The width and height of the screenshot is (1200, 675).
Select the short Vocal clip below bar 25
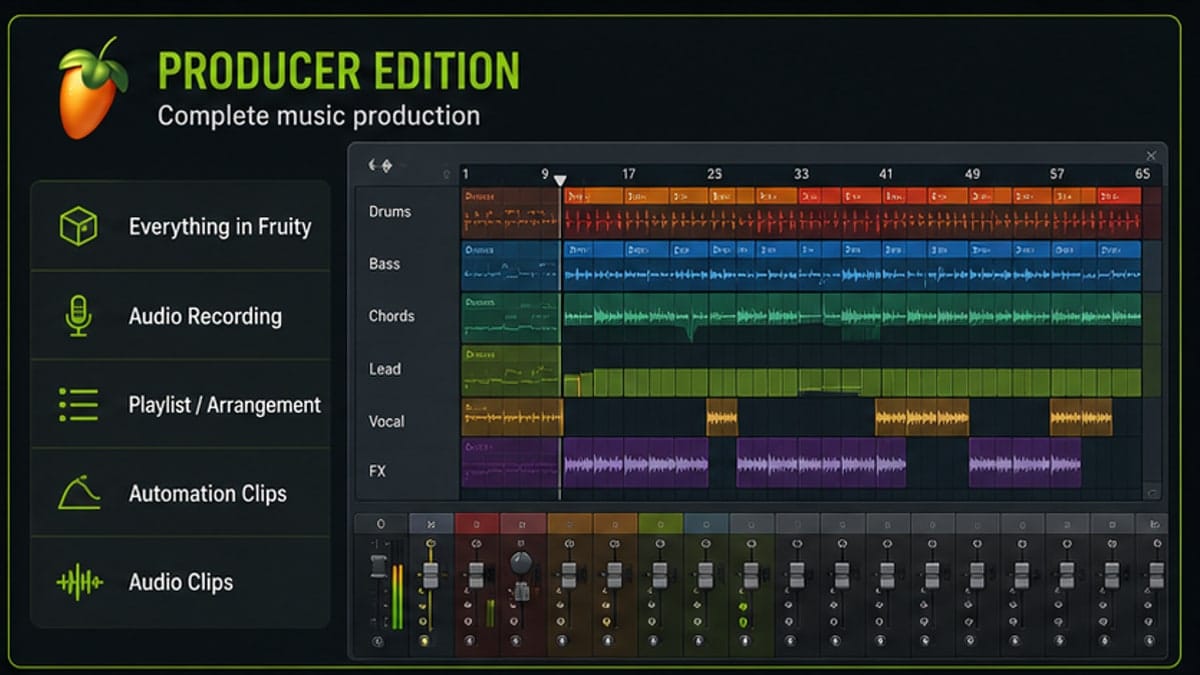pyautogui.click(x=722, y=417)
